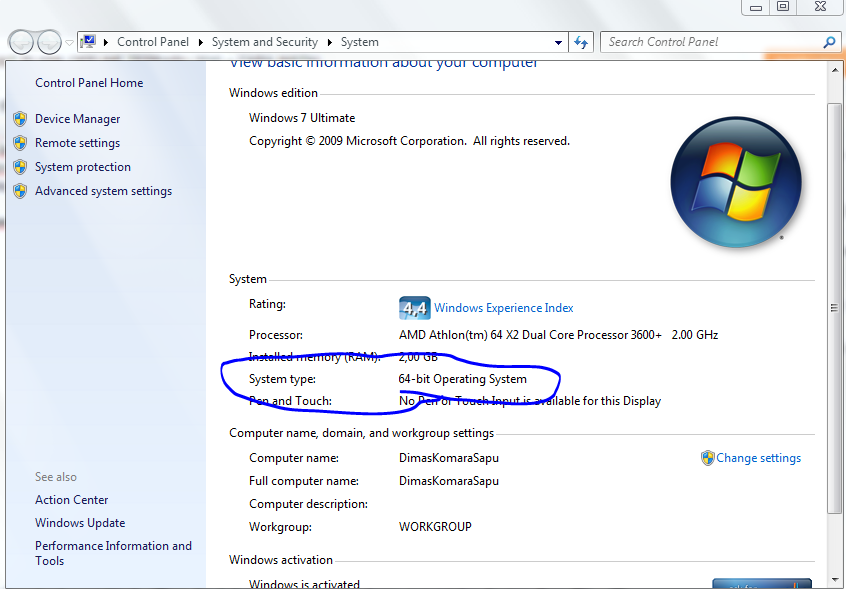Click the computer icon in address bar

pos(88,42)
